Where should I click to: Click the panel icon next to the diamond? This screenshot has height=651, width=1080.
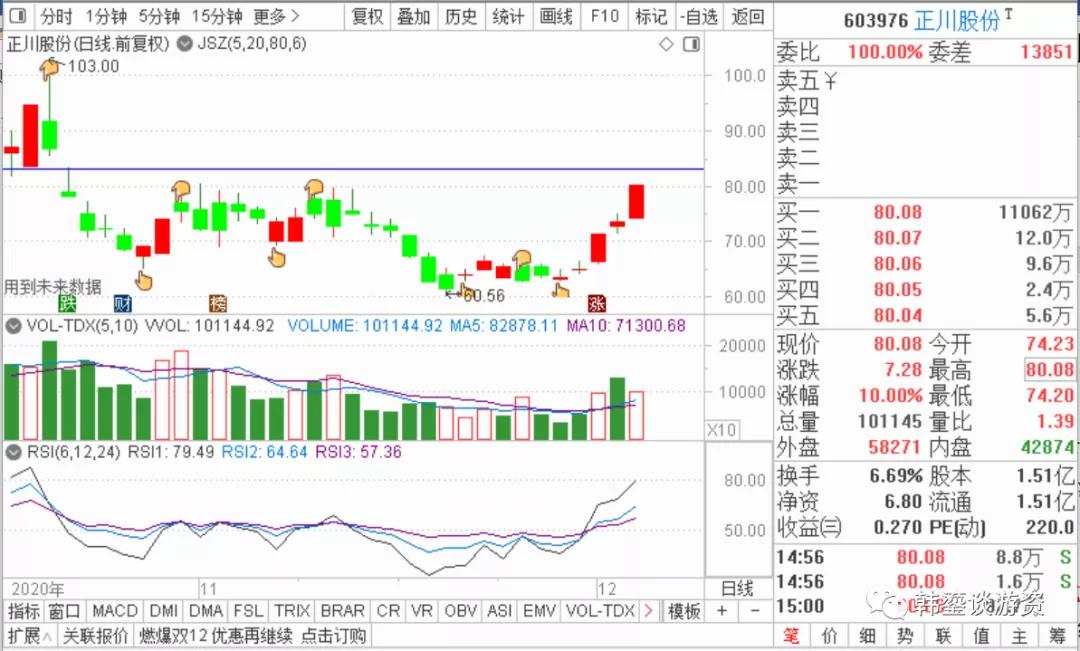coord(691,45)
